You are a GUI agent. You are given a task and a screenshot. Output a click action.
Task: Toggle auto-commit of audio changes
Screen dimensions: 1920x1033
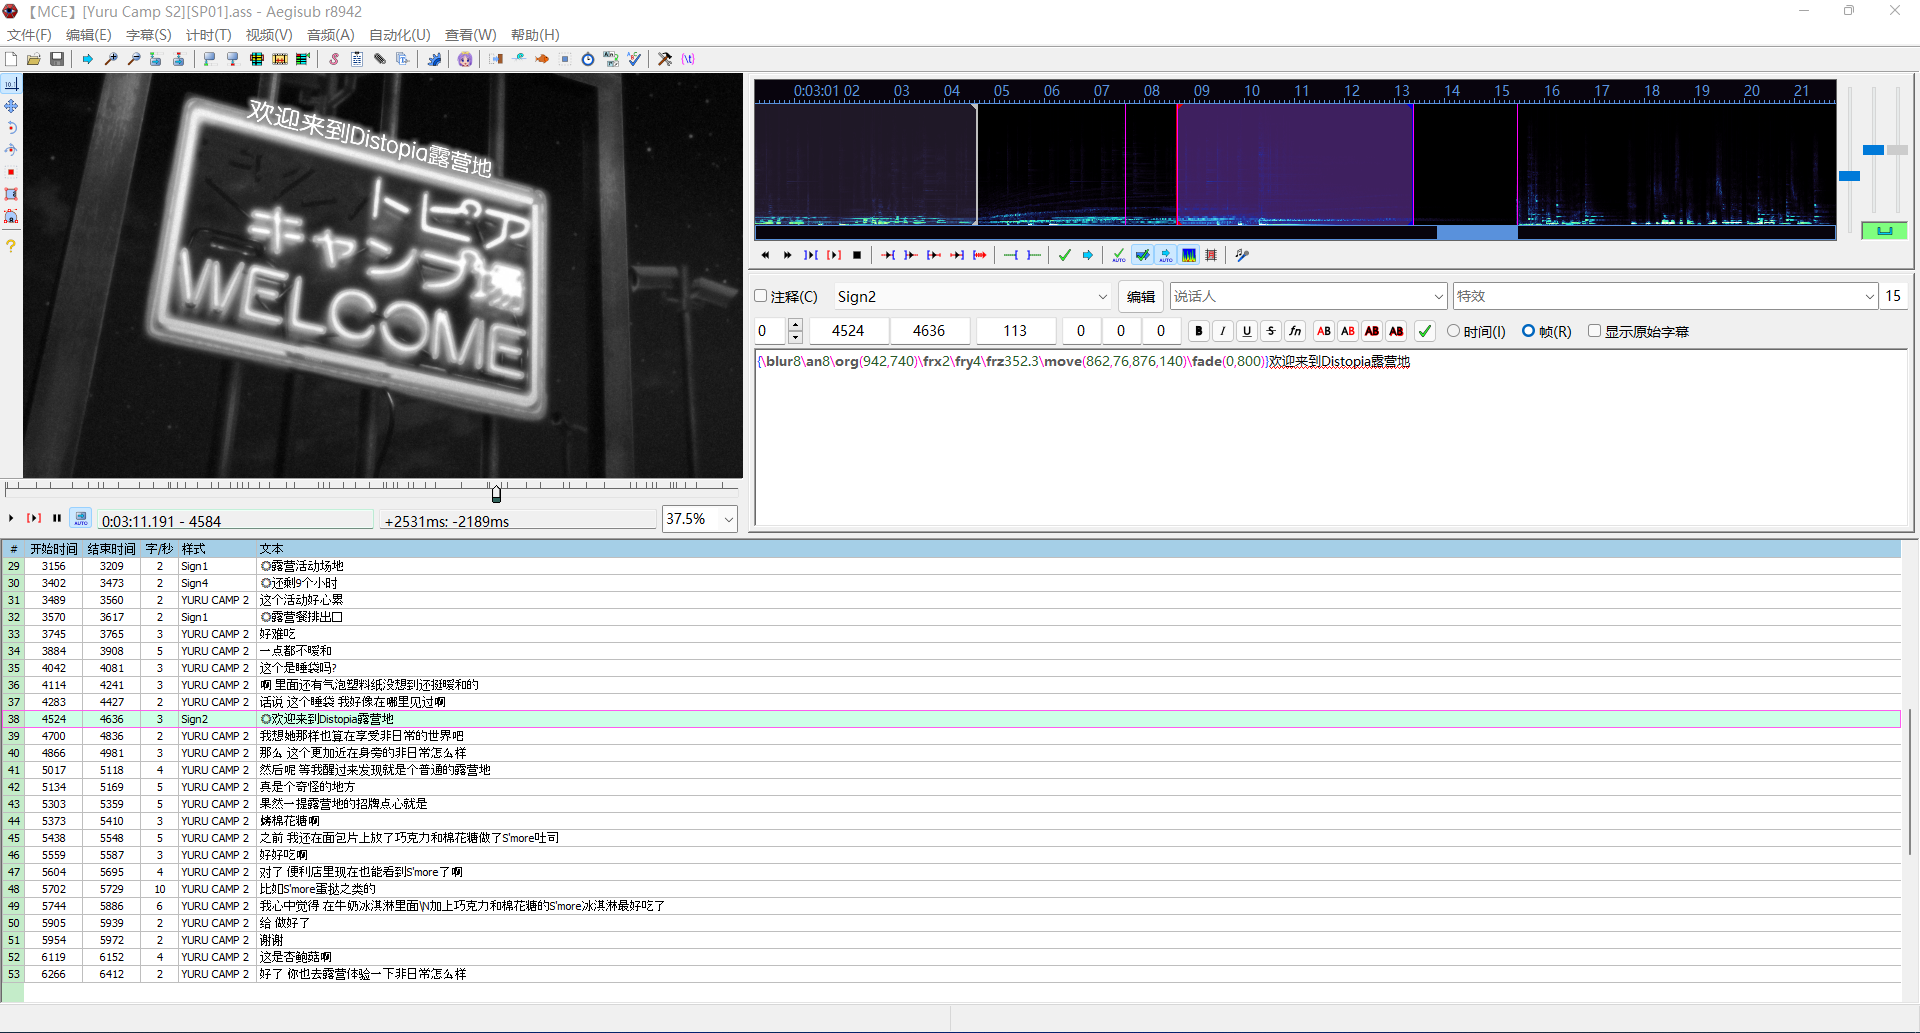pyautogui.click(x=1119, y=255)
